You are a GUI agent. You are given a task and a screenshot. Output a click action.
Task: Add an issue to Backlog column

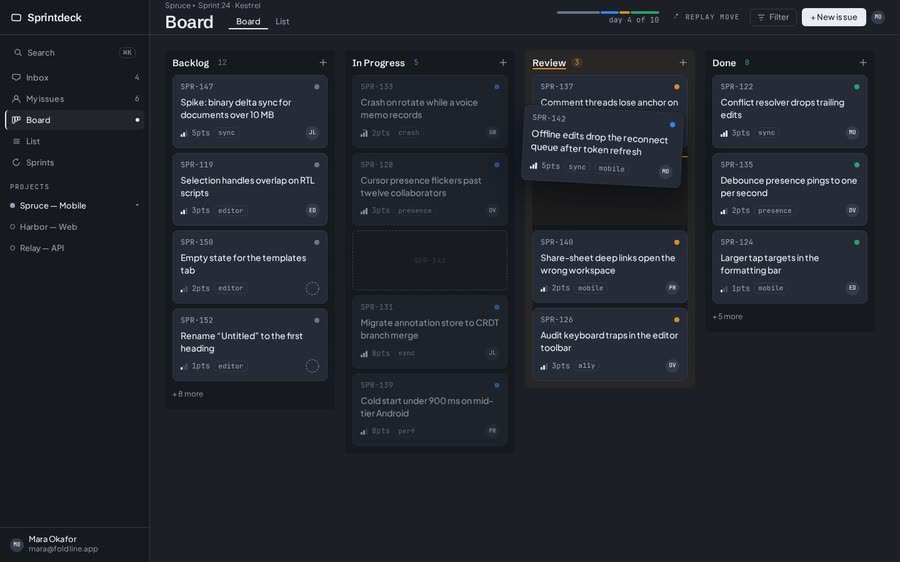(x=323, y=63)
